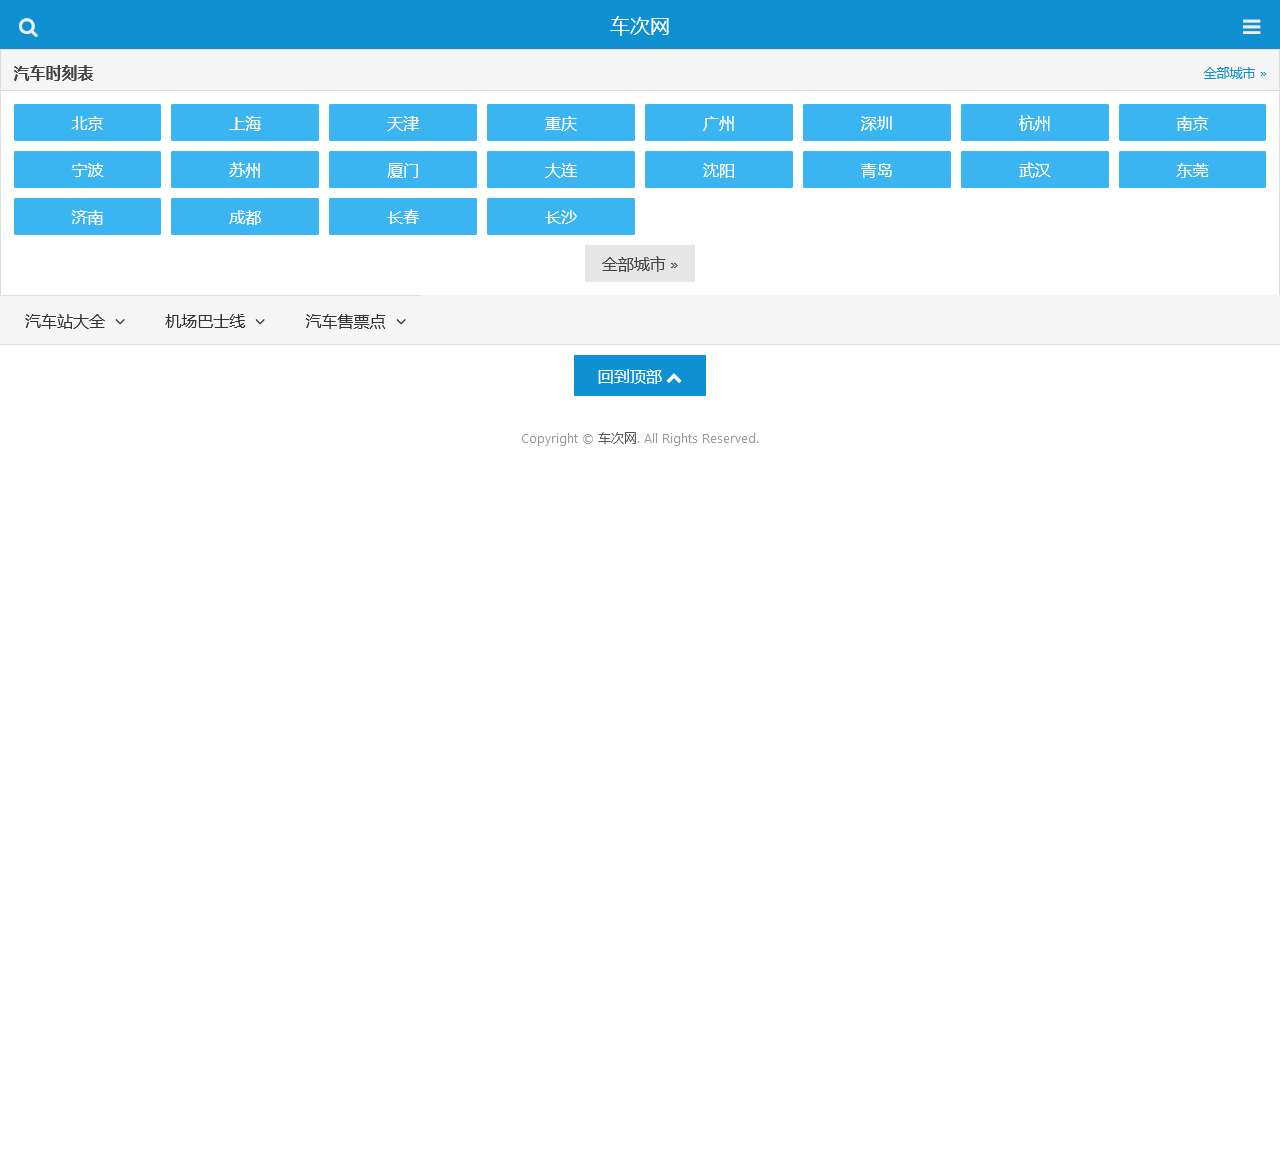Expand the 汽车售票点 dropdown
Screen dimensions: 1280x1167
355,321
